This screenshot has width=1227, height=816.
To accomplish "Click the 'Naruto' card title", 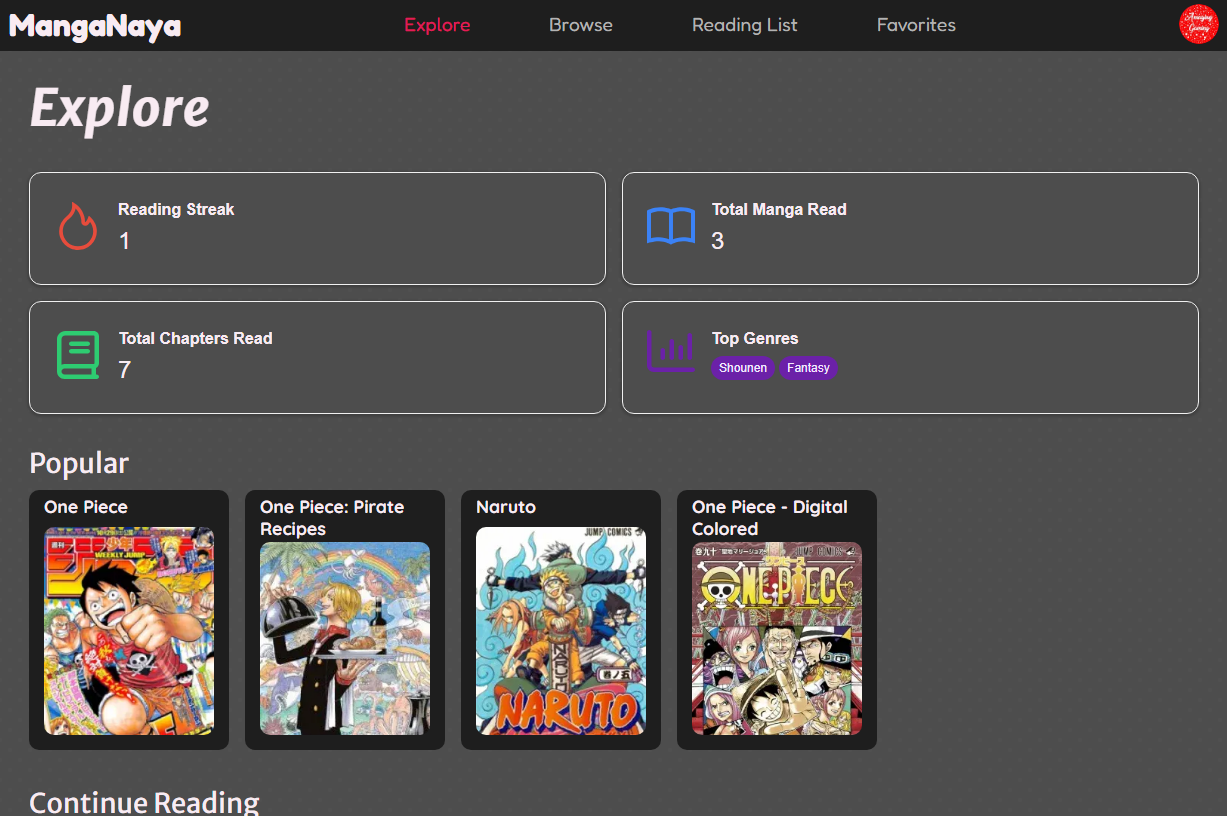I will 506,507.
